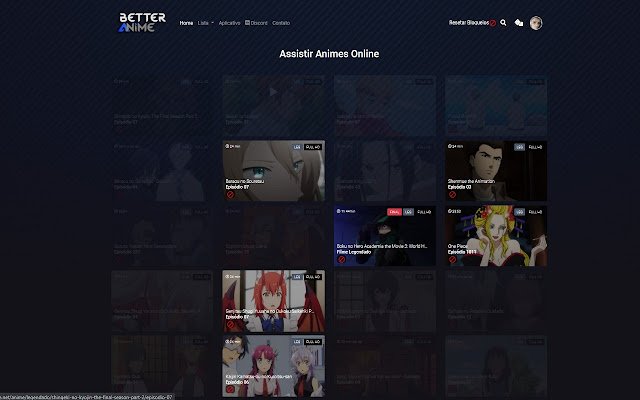Click 'Episódio 1011' text on One Piece card
This screenshot has width=640, height=400.
tap(462, 252)
